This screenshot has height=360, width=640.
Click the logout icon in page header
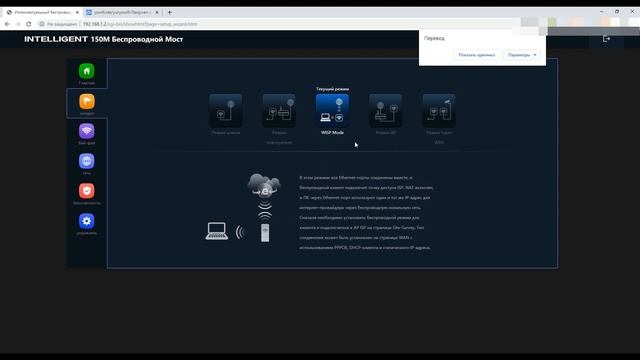(x=607, y=38)
